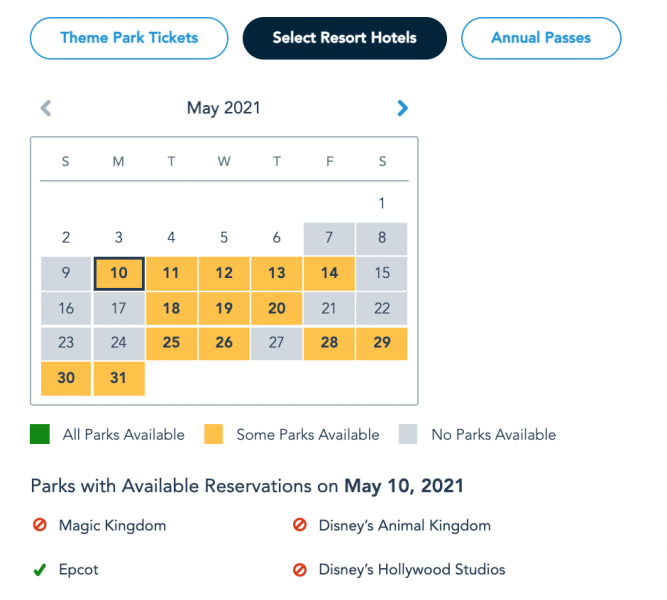Open the Annual Passes tab
This screenshot has width=667, height=600.
540,39
